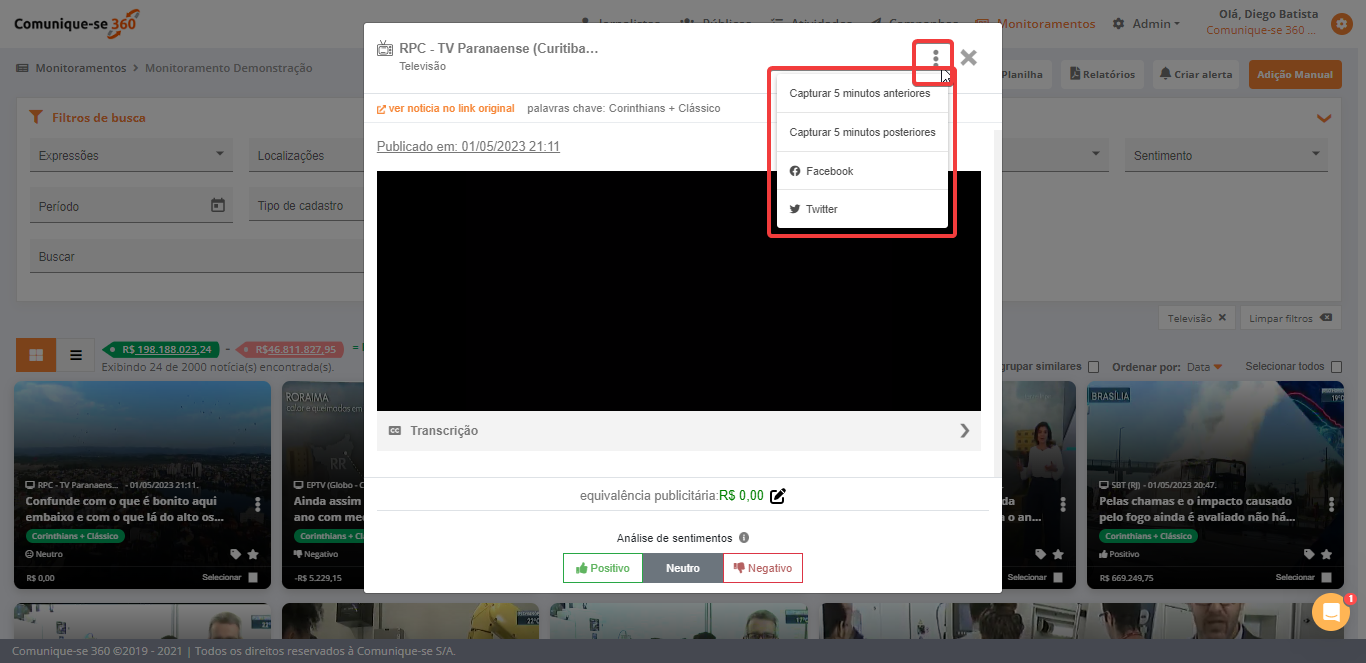1366x663 pixels.
Task: Open the three-dot options menu in the news modal
Action: click(935, 58)
